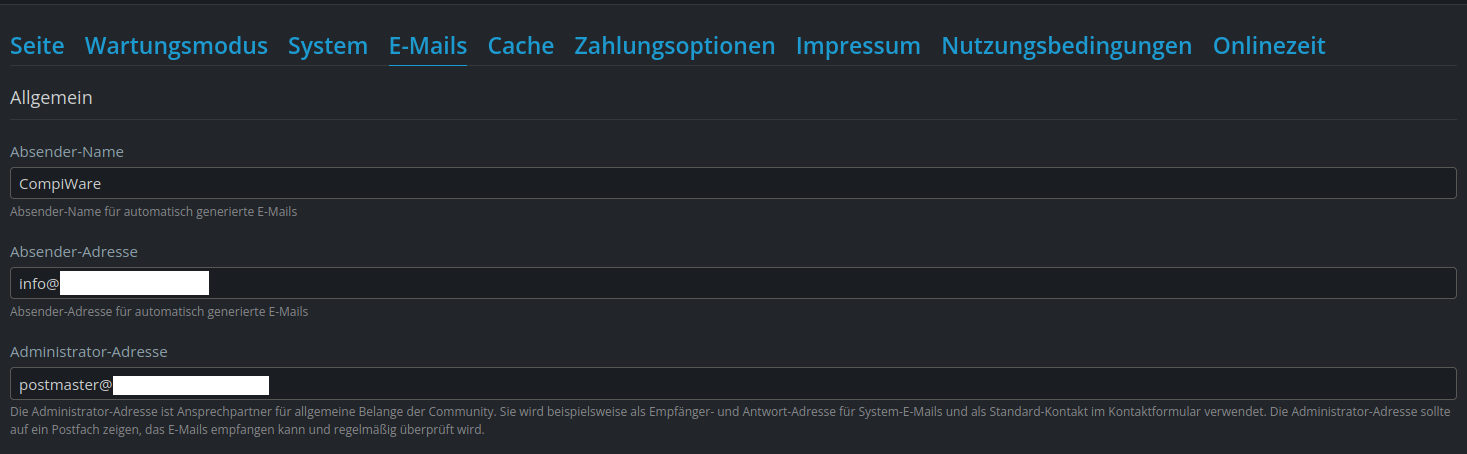Open the Zahlungsoptionen tab

click(674, 46)
